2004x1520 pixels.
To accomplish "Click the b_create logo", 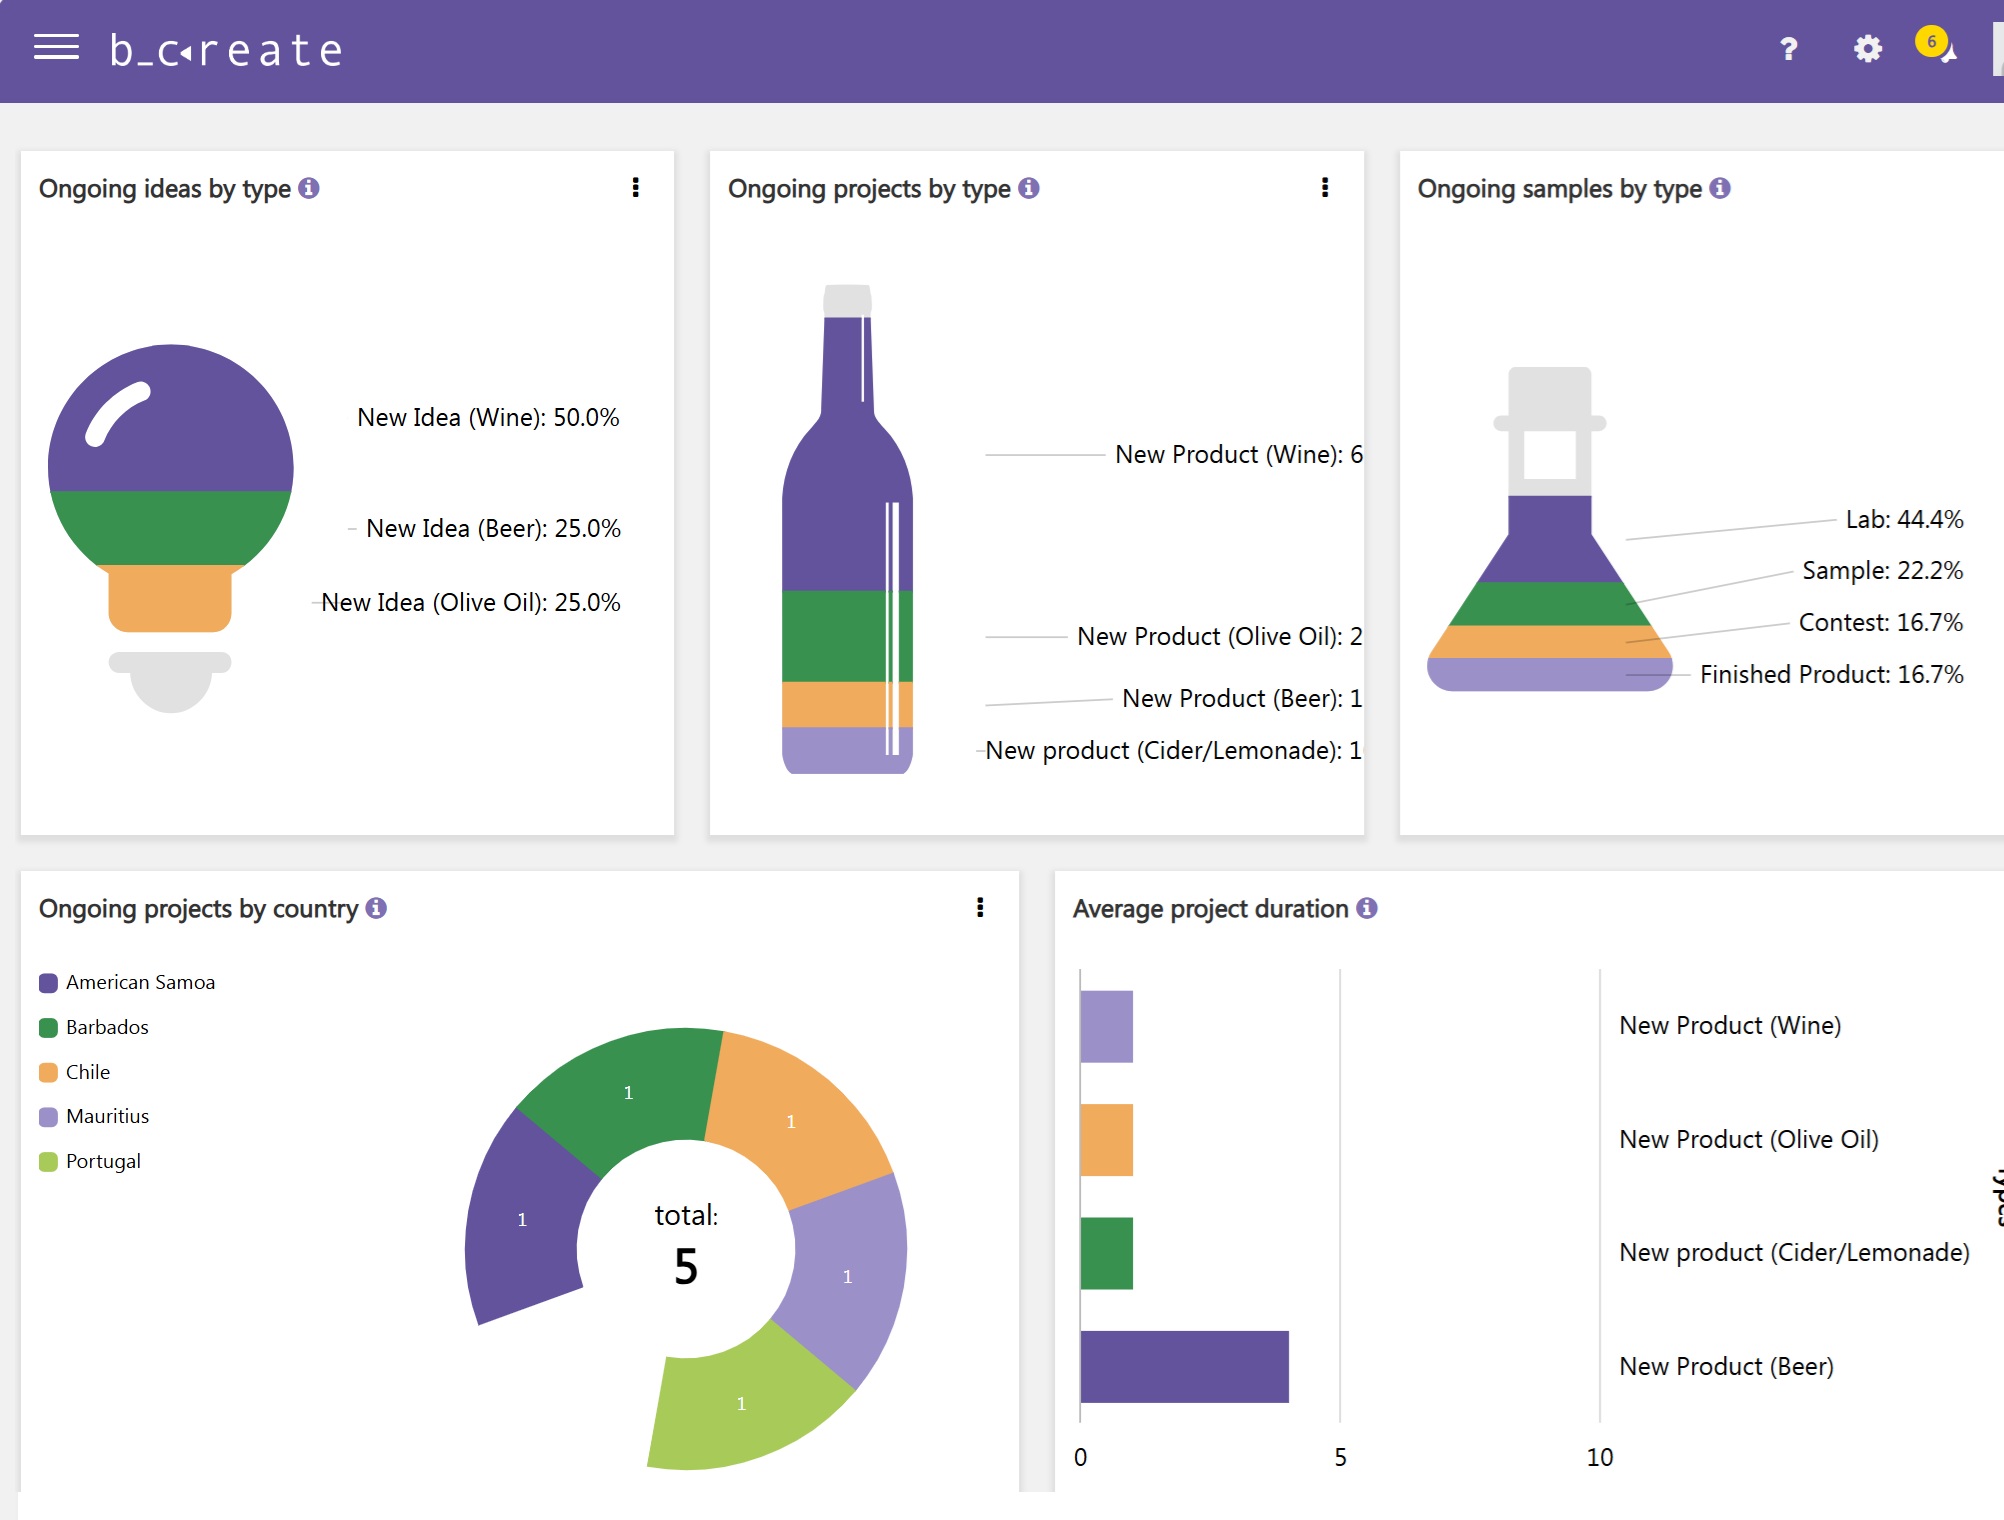I will click(x=226, y=50).
